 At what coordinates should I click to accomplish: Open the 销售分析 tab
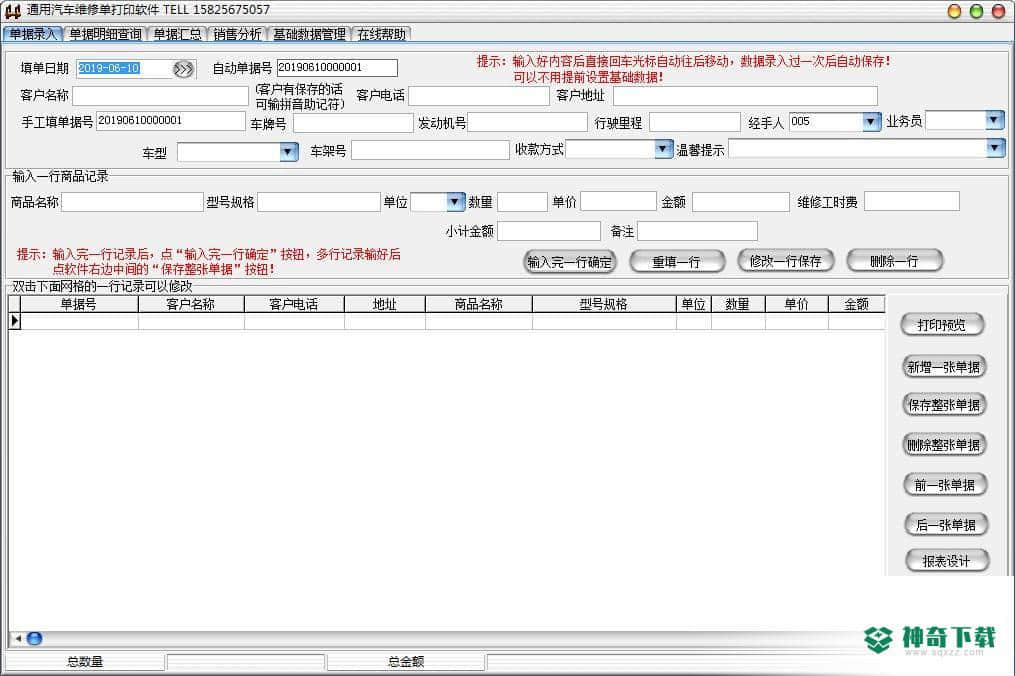pyautogui.click(x=237, y=34)
